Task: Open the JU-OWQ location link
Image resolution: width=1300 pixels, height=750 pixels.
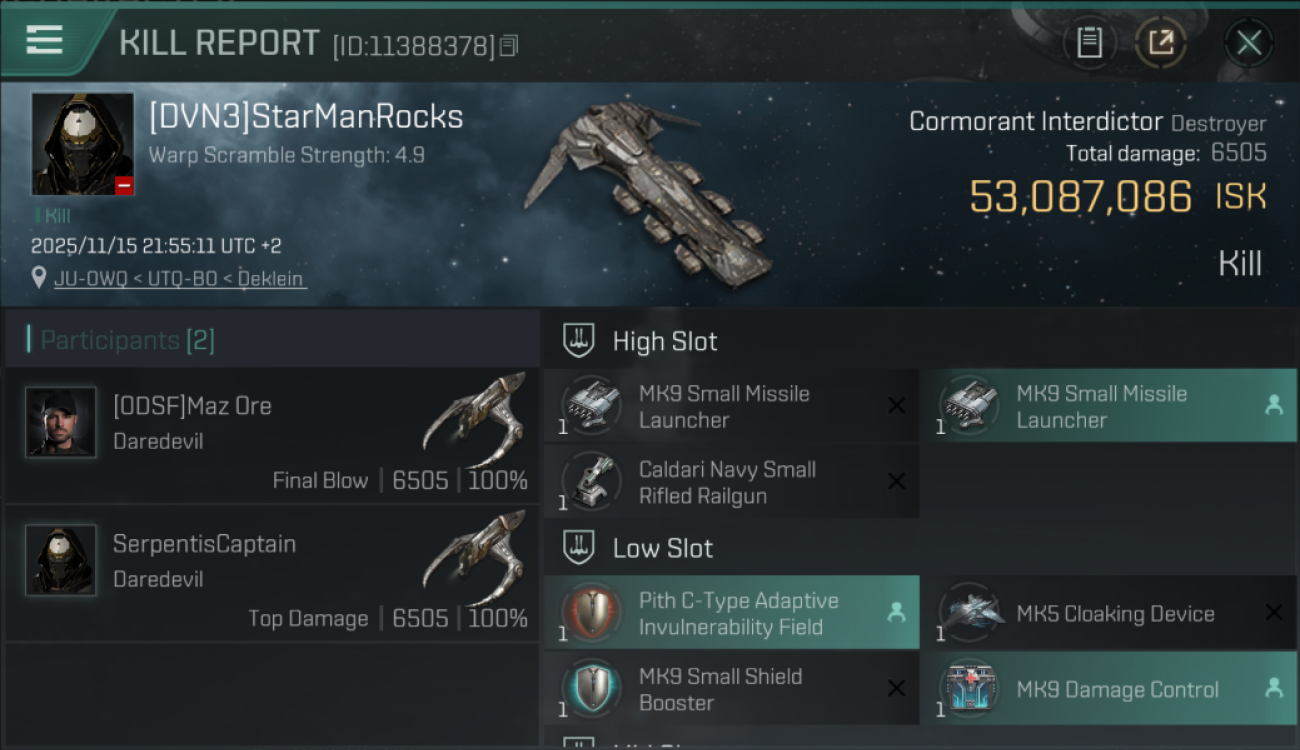Action: point(180,279)
